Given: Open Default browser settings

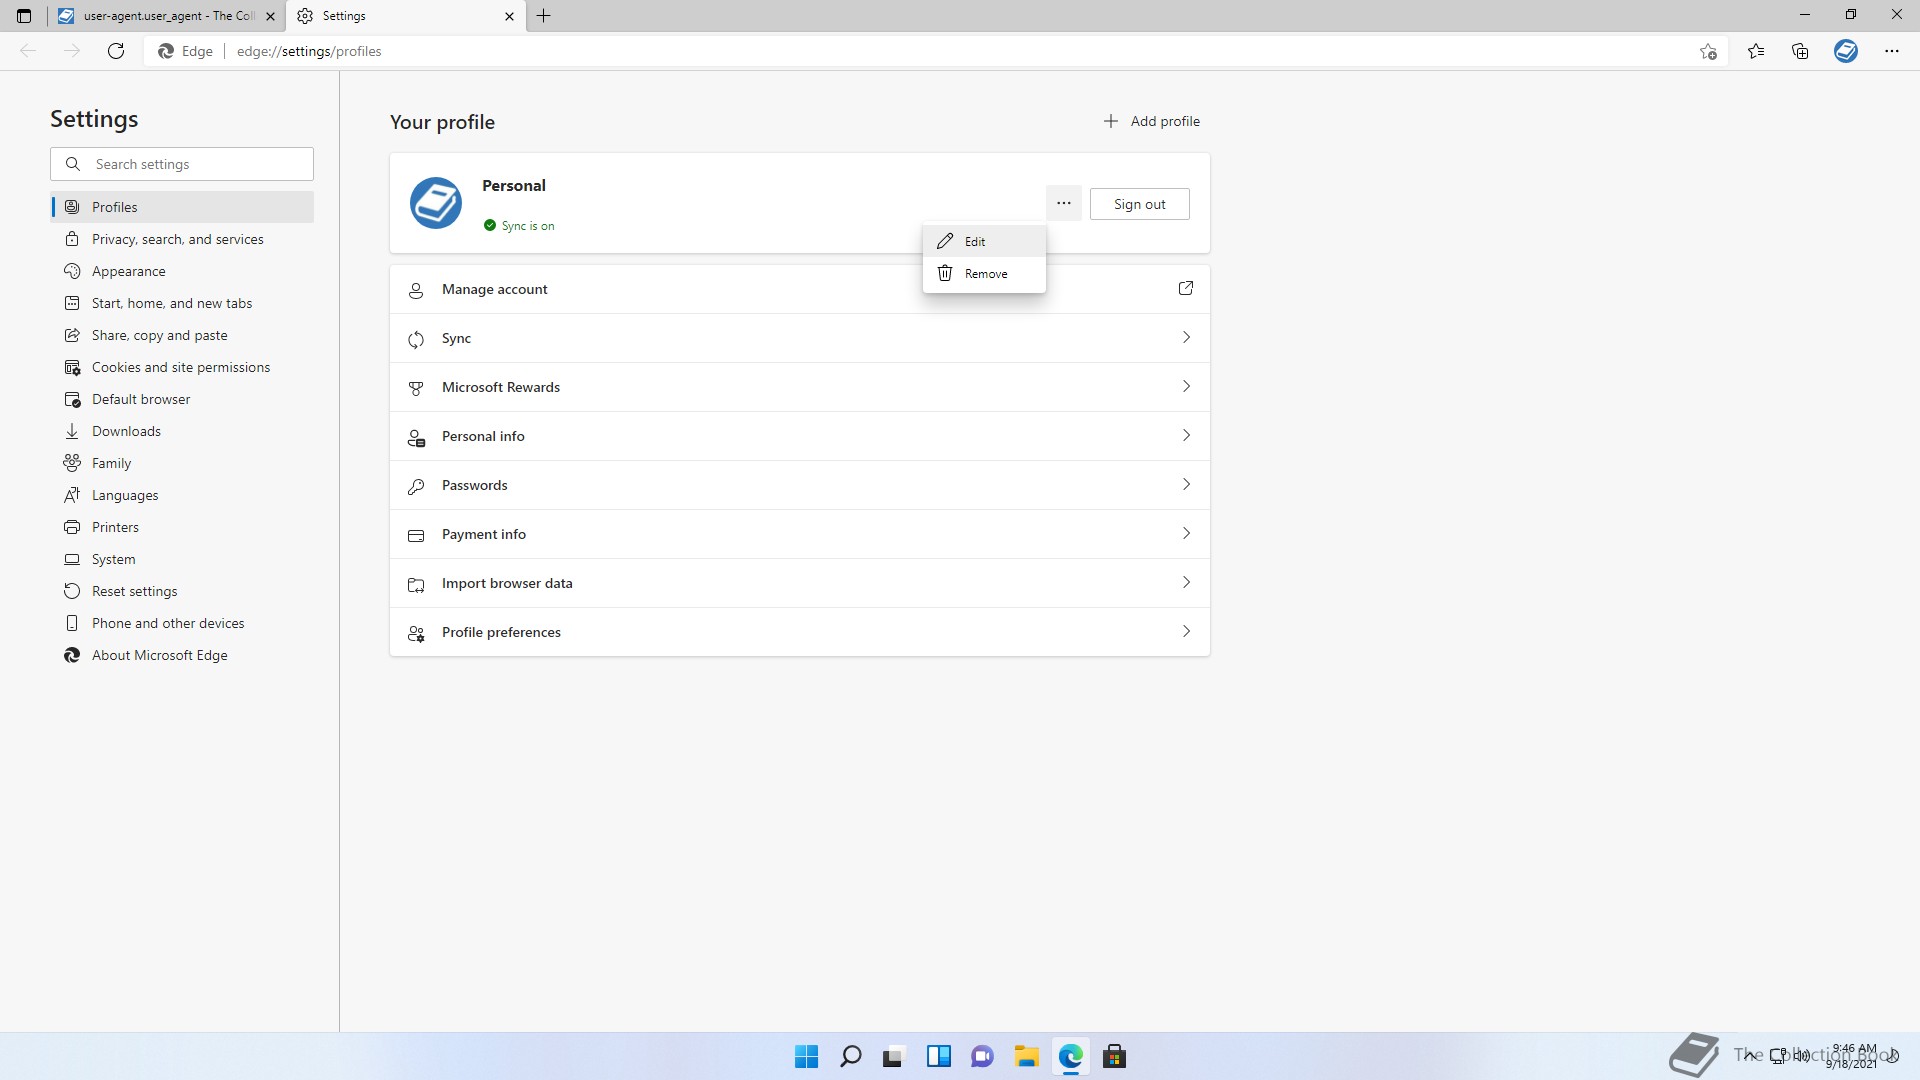Looking at the screenshot, I should (182, 399).
